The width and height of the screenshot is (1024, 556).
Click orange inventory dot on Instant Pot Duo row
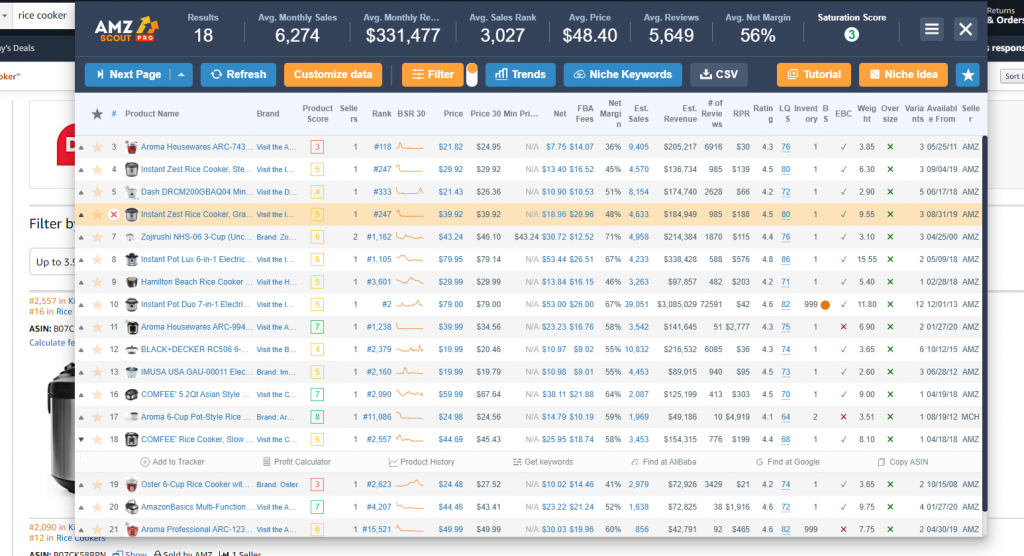(x=825, y=305)
